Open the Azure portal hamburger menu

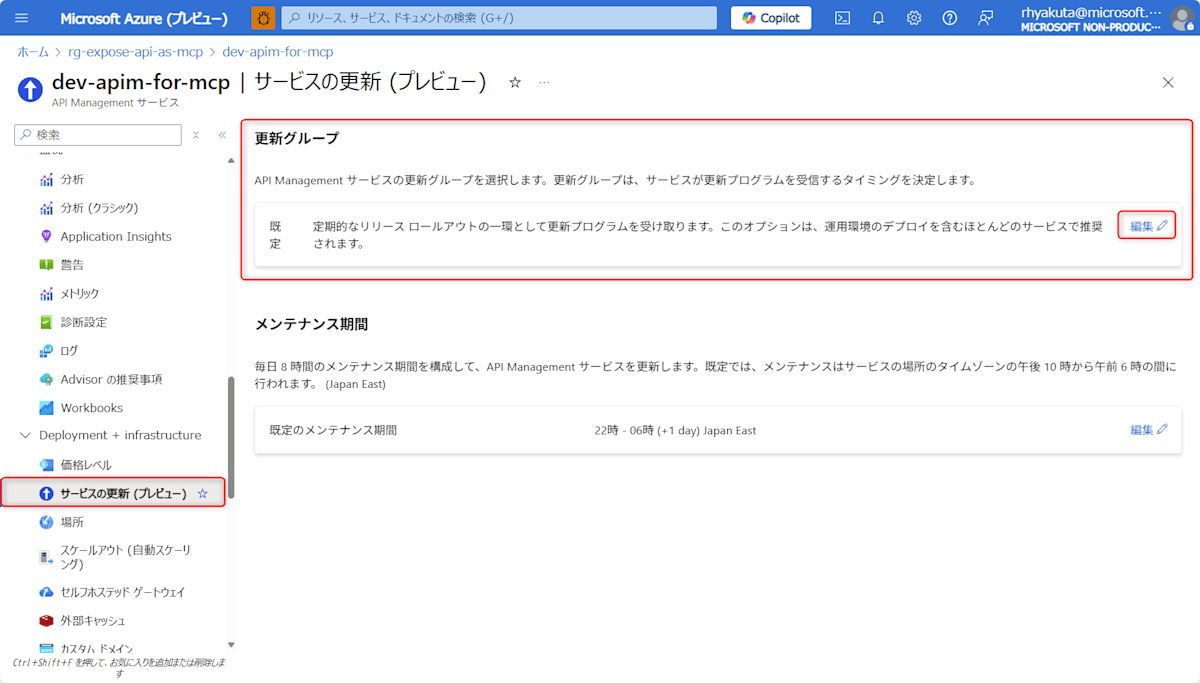22,18
